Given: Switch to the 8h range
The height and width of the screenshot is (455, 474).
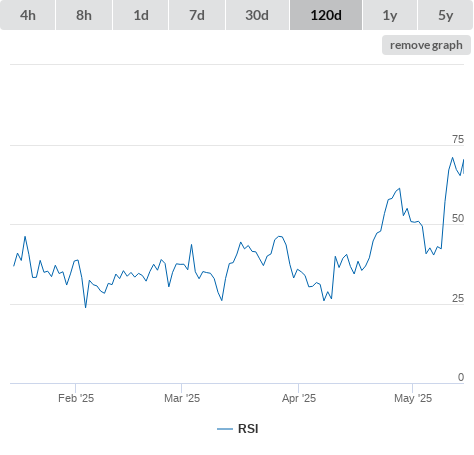Looking at the screenshot, I should 84,15.
